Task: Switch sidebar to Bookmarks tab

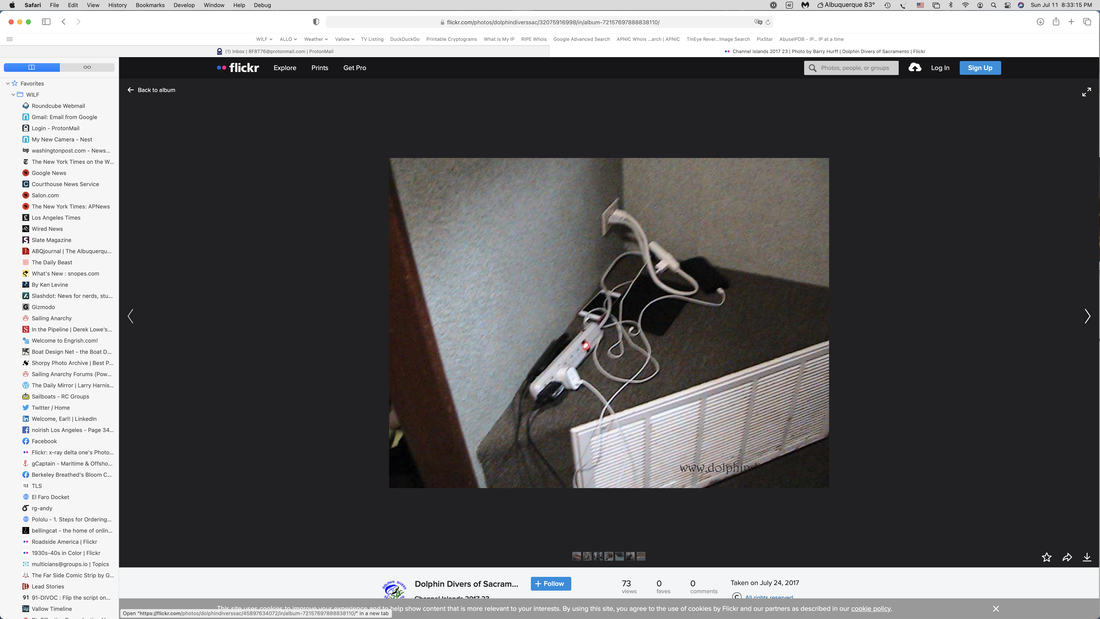Action: coord(32,67)
